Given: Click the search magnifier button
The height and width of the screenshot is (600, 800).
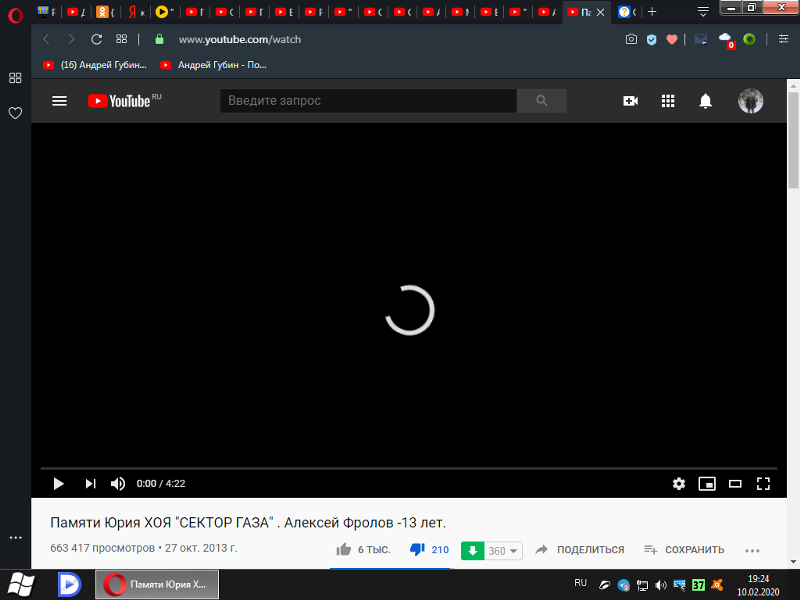Looking at the screenshot, I should [x=542, y=101].
